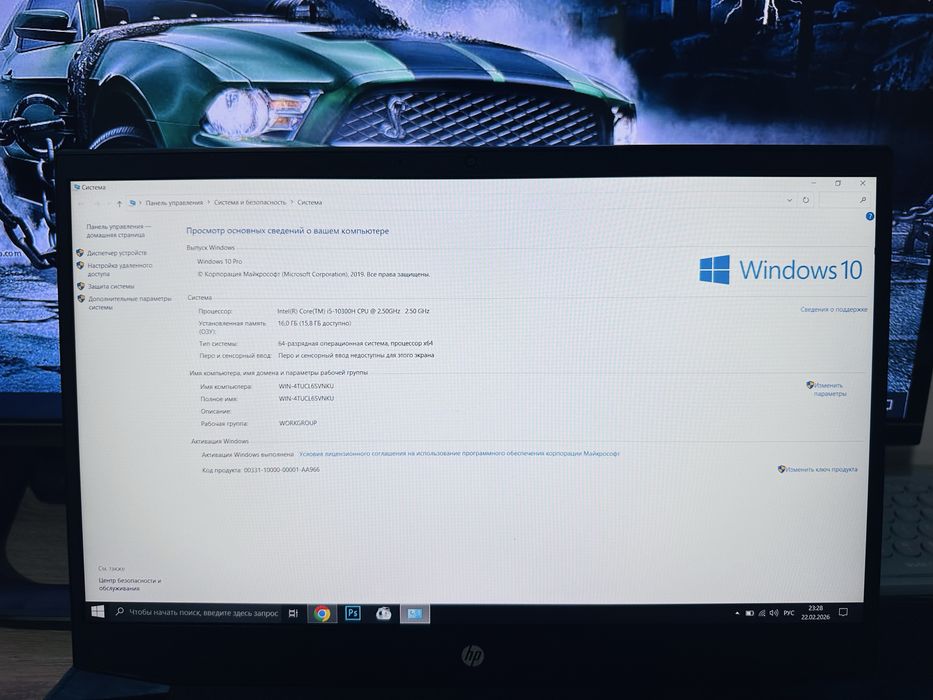Open the Windows Start menu
This screenshot has width=933, height=700.
pyautogui.click(x=98, y=611)
